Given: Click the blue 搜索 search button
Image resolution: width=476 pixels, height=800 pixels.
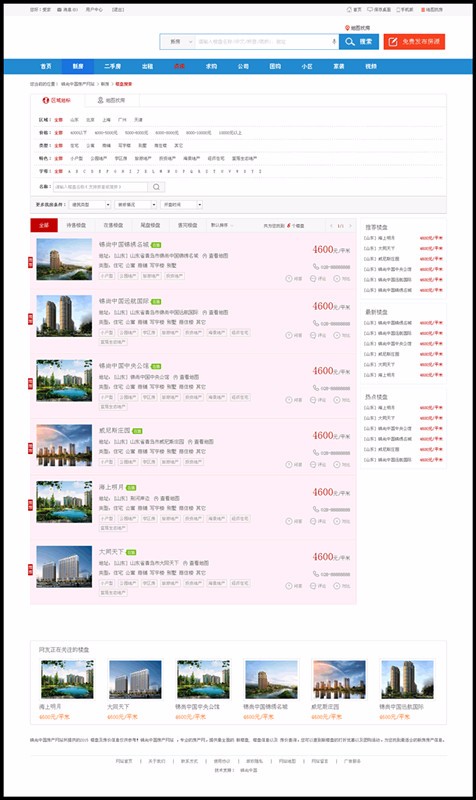Looking at the screenshot, I should 359,41.
